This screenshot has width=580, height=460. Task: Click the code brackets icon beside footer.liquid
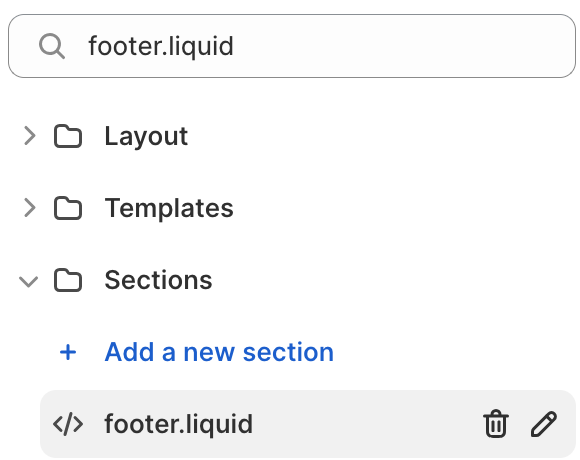pos(68,424)
